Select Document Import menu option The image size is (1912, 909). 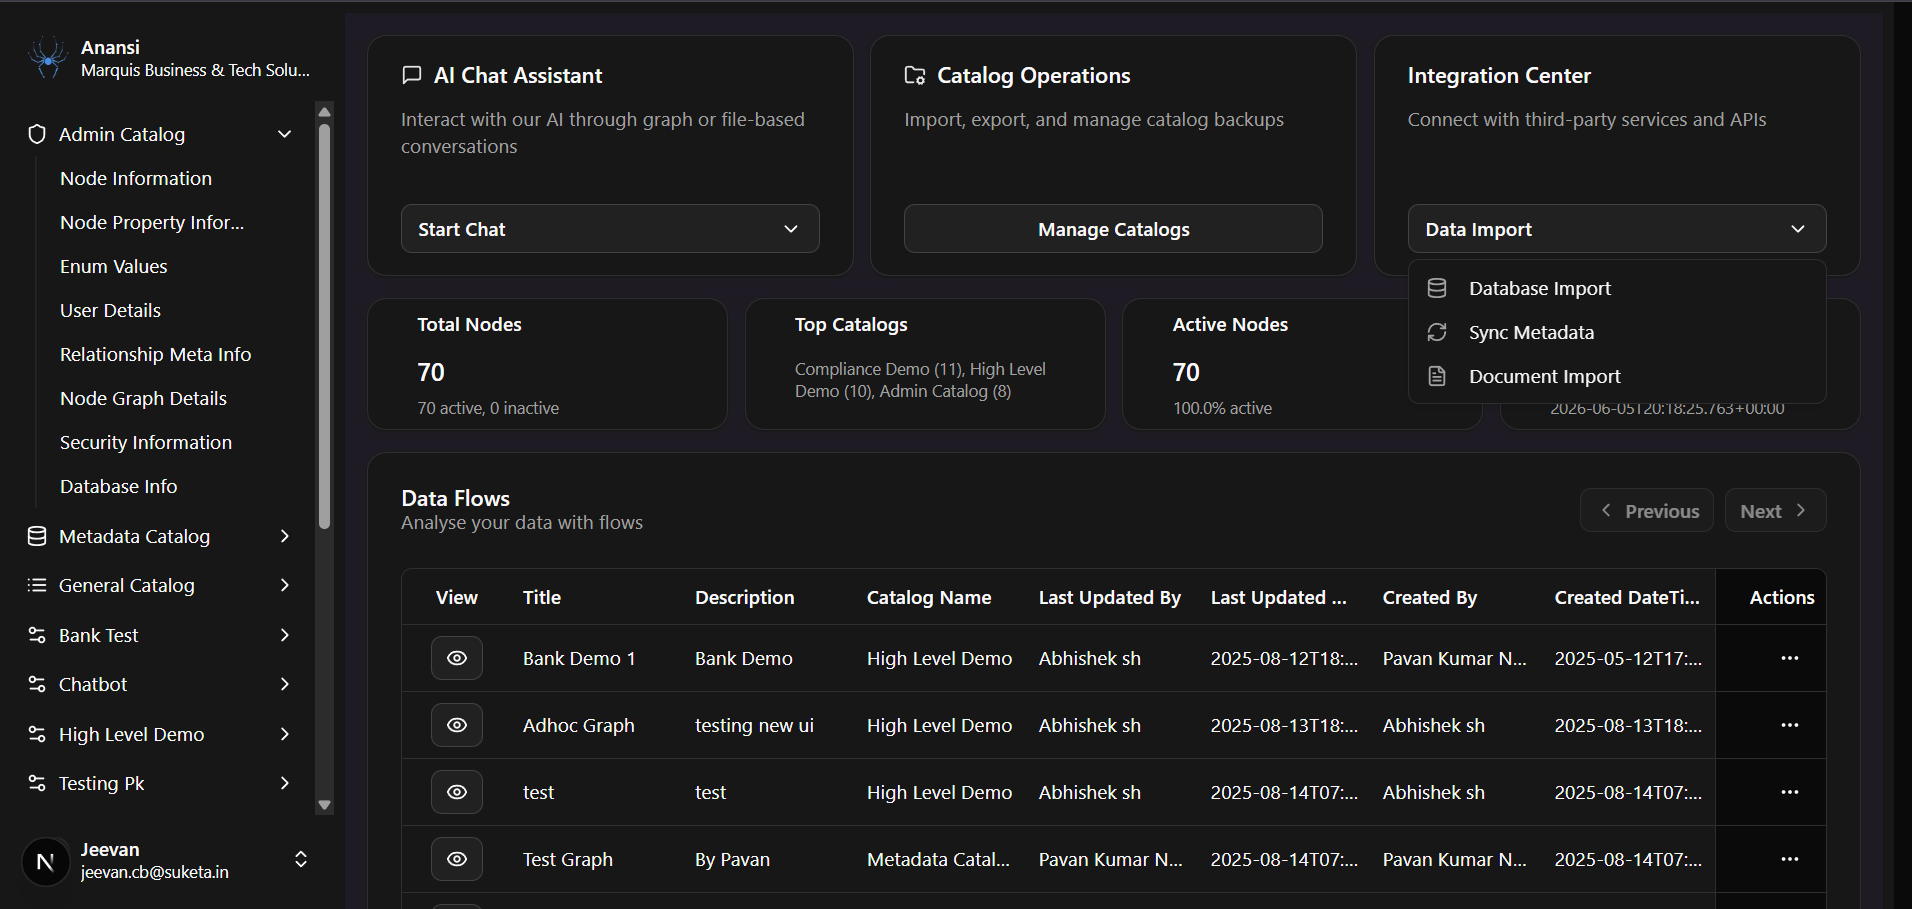click(1617, 376)
